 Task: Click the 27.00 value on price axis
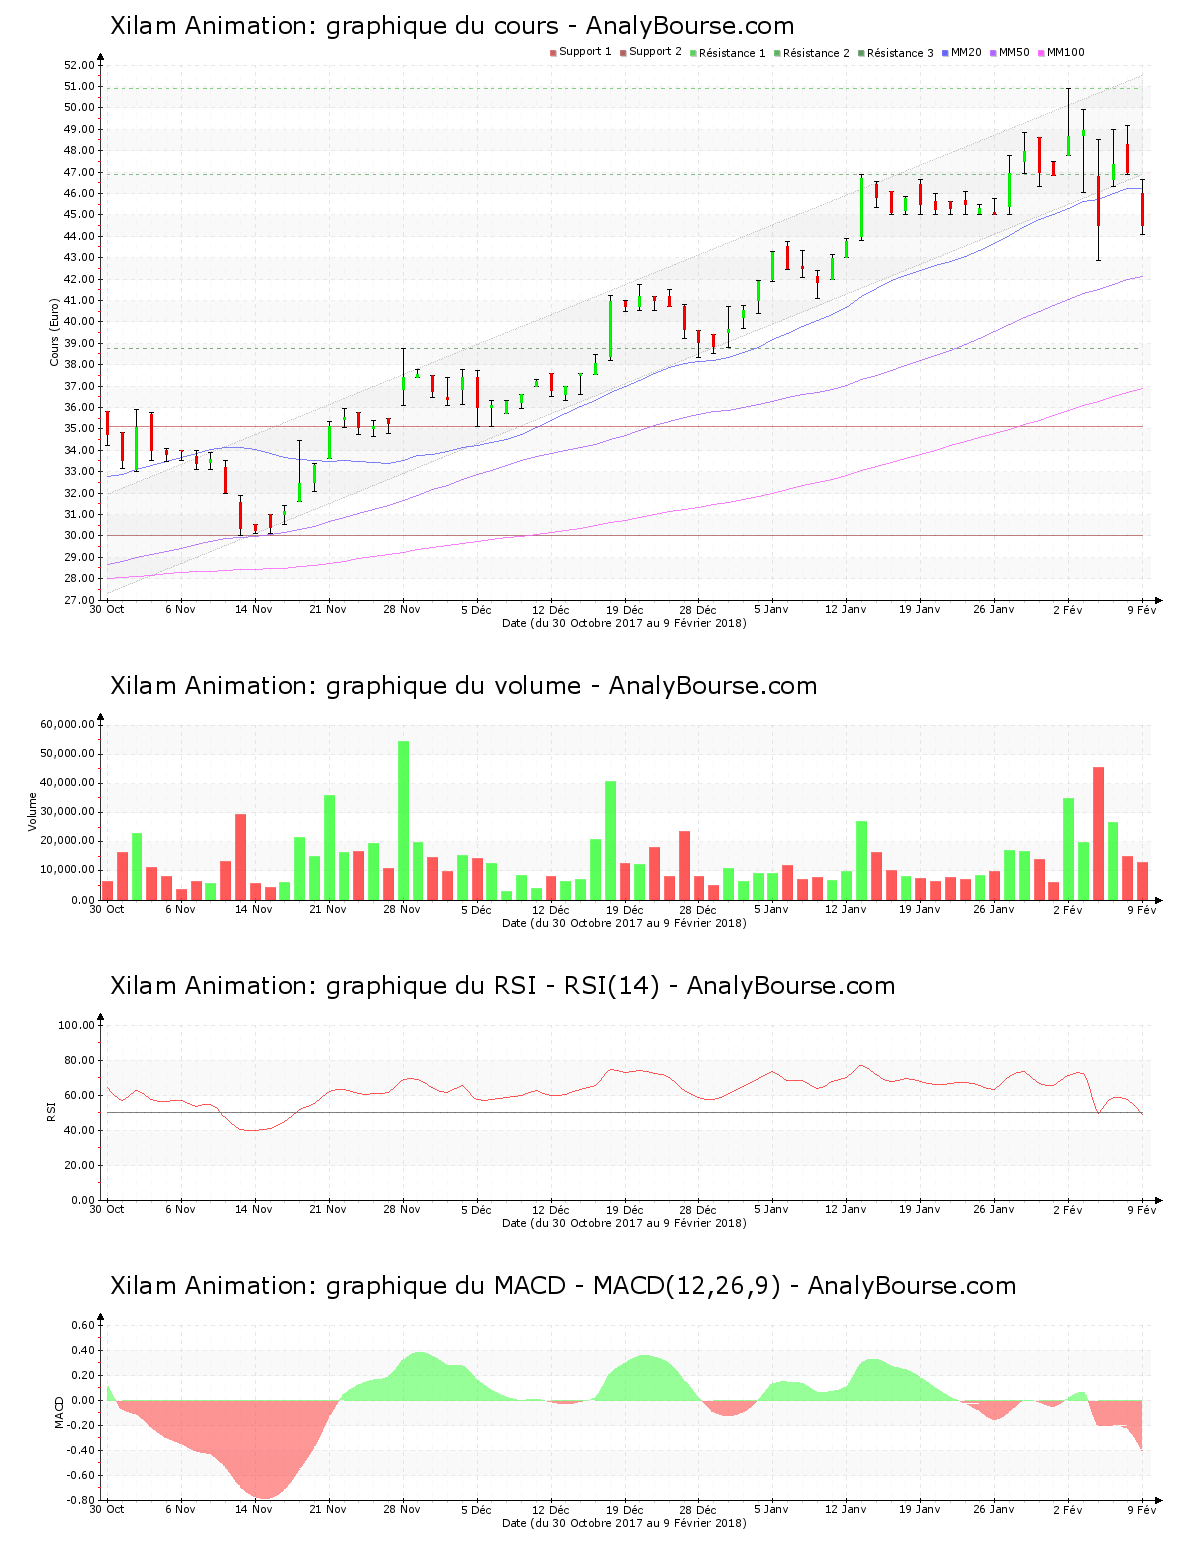click(x=80, y=600)
